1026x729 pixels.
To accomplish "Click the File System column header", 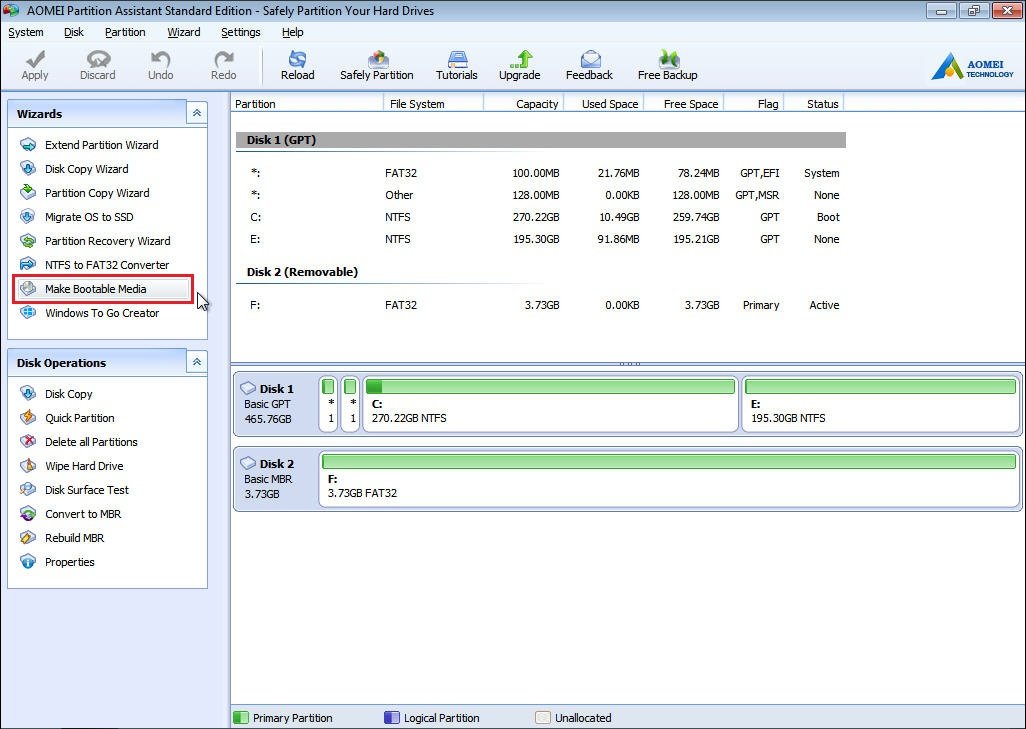I will coord(433,103).
